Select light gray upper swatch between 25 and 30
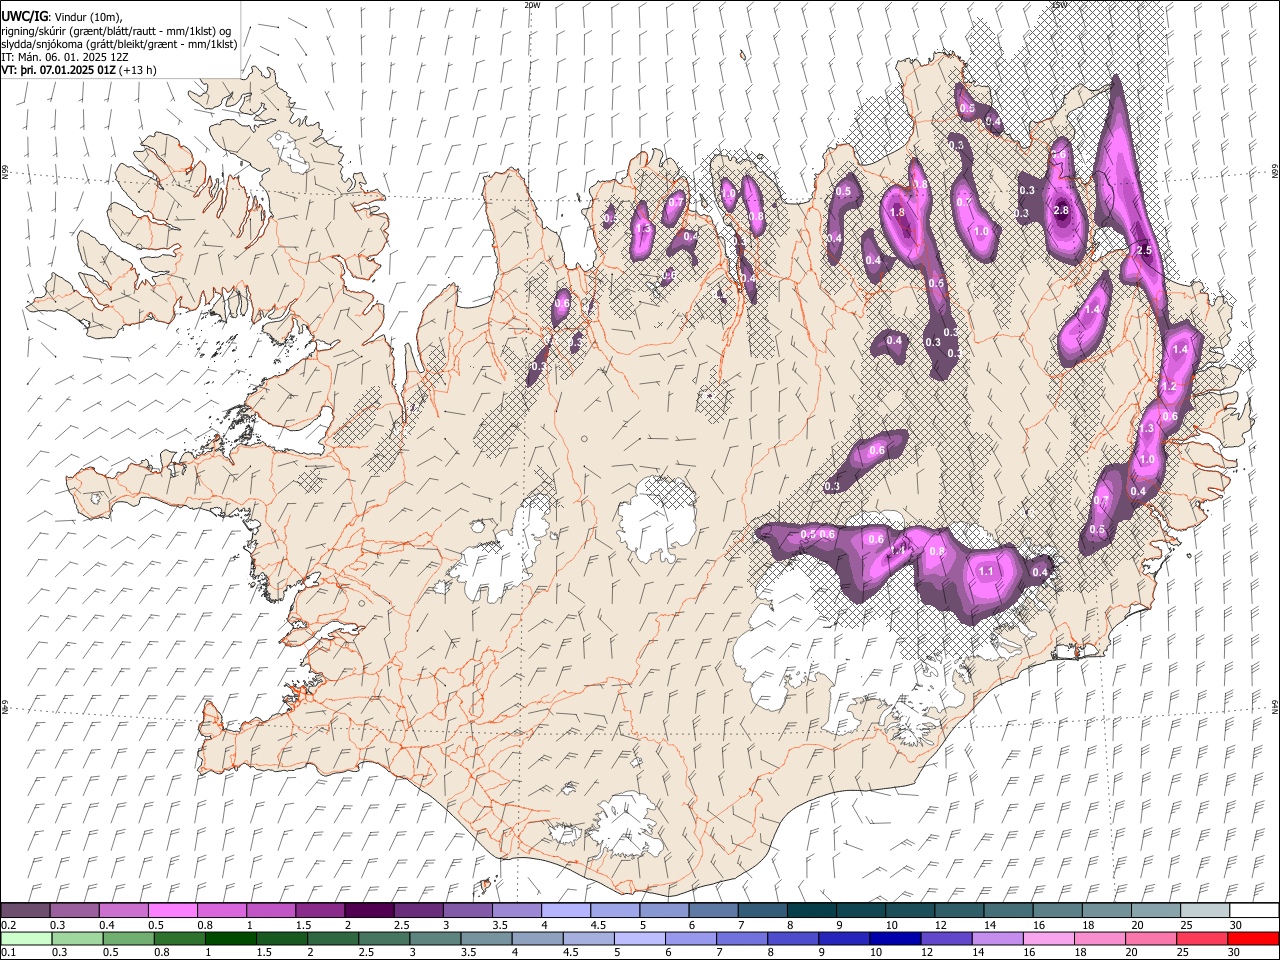 tap(1204, 911)
